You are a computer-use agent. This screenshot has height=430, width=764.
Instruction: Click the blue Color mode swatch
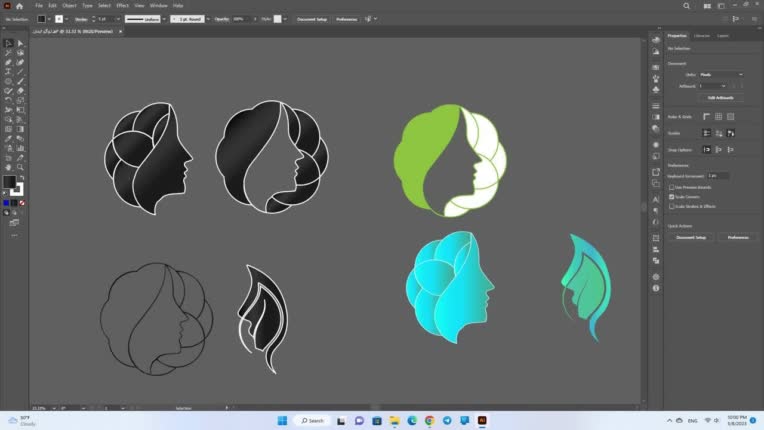pos(6,203)
